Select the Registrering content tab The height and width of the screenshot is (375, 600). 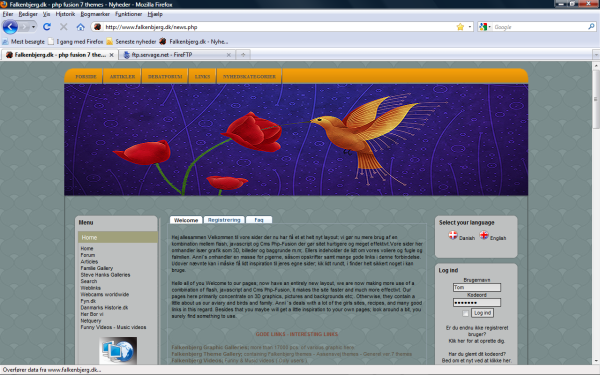coord(224,220)
